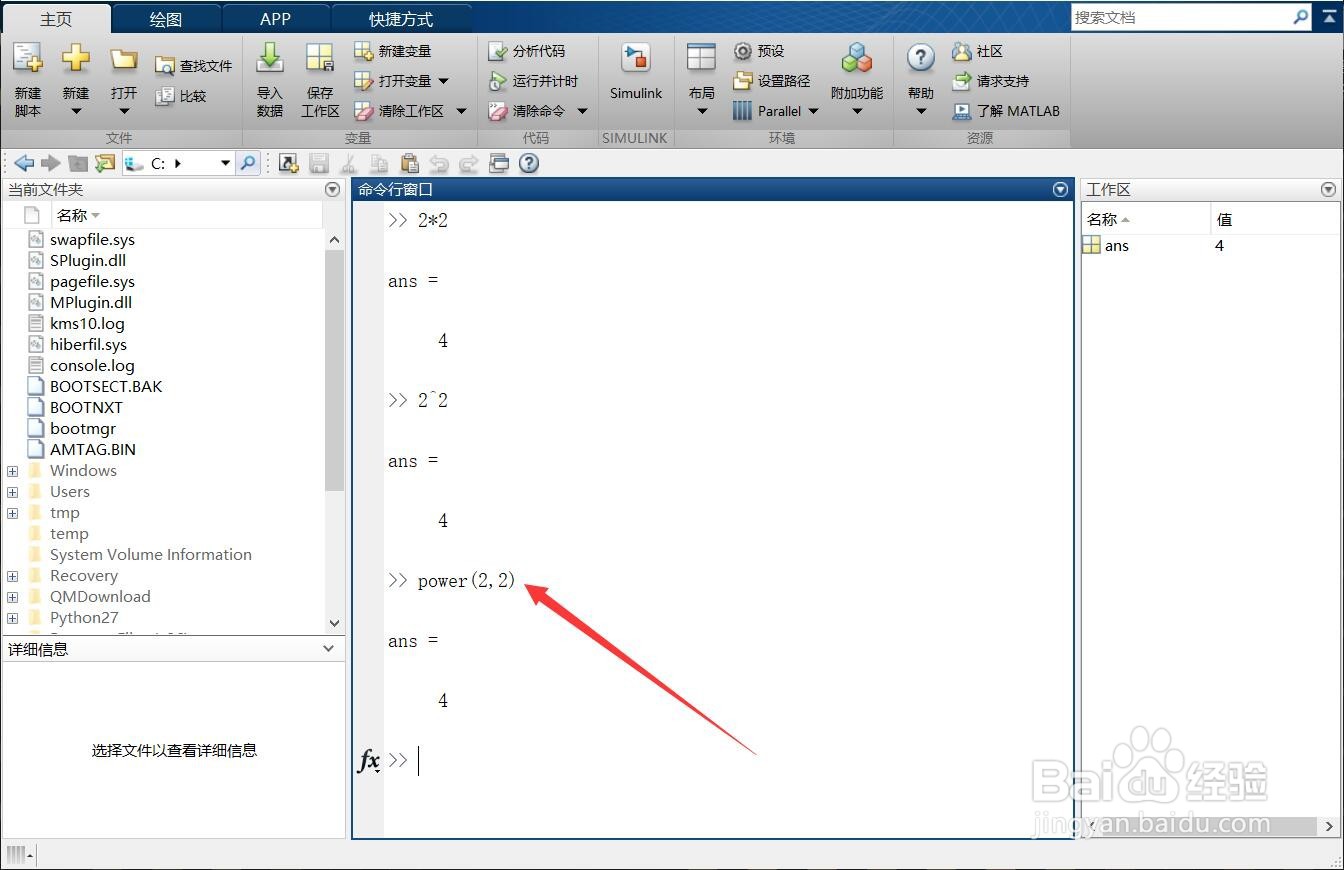Click in the command prompt input line
Image resolution: width=1344 pixels, height=870 pixels.
pyautogui.click(x=730, y=761)
